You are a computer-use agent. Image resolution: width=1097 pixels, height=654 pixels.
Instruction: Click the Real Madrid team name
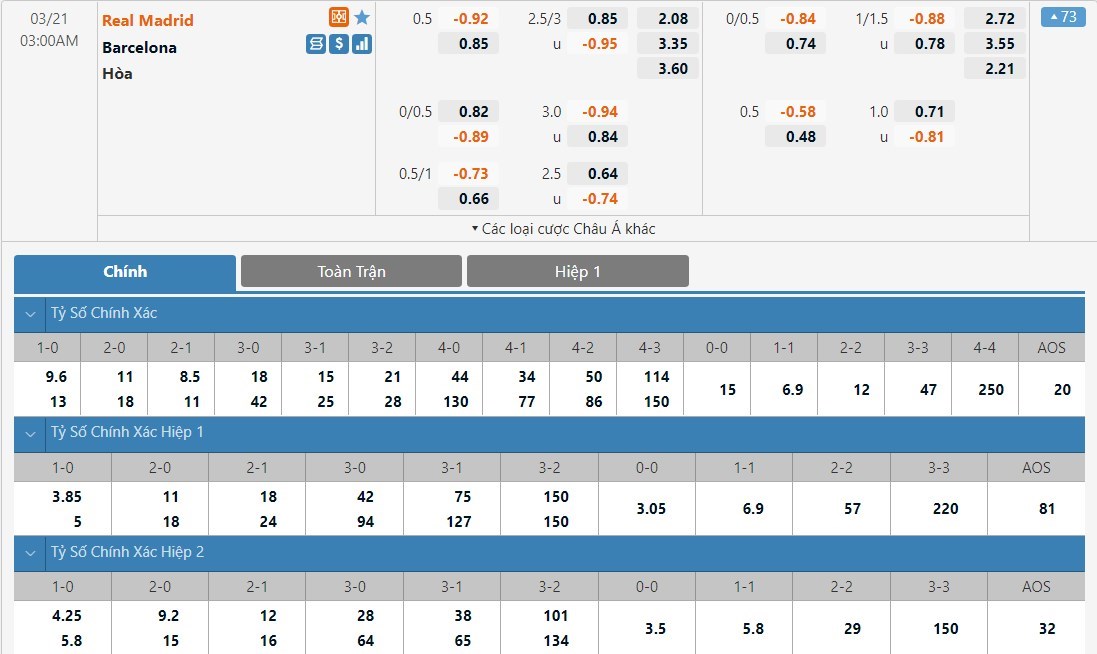tap(148, 20)
